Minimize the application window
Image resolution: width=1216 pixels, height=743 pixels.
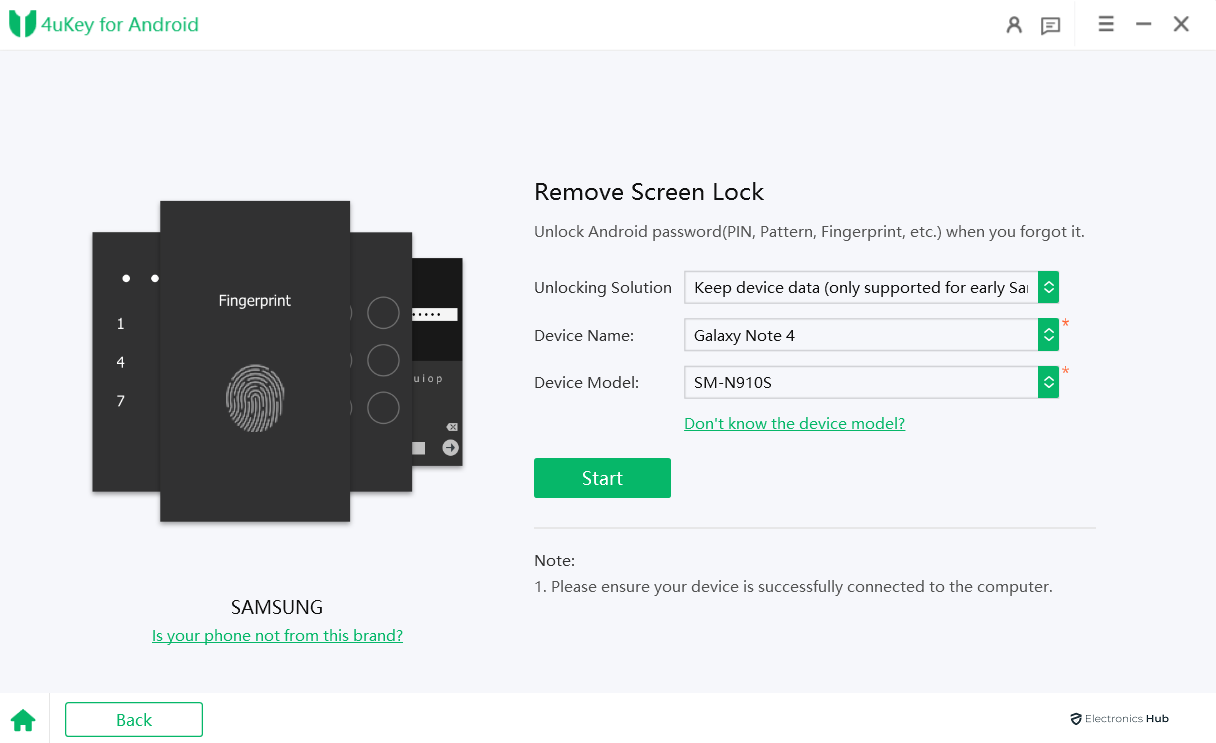pyautogui.click(x=1144, y=24)
